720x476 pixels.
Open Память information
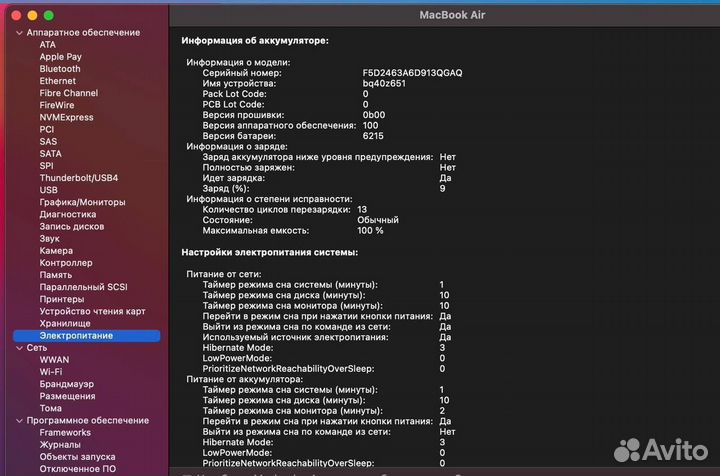[x=56, y=275]
